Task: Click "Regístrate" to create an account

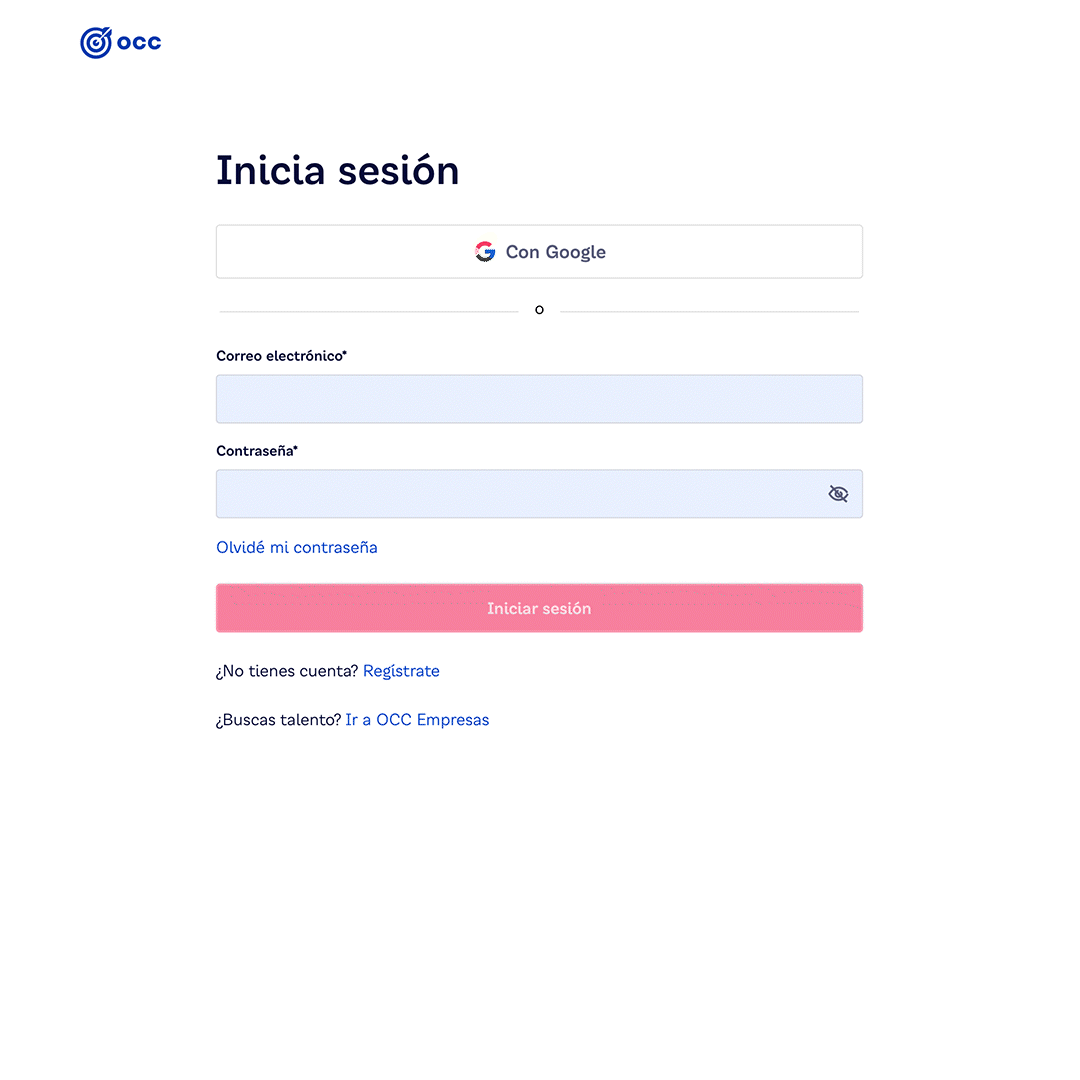Action: click(401, 670)
